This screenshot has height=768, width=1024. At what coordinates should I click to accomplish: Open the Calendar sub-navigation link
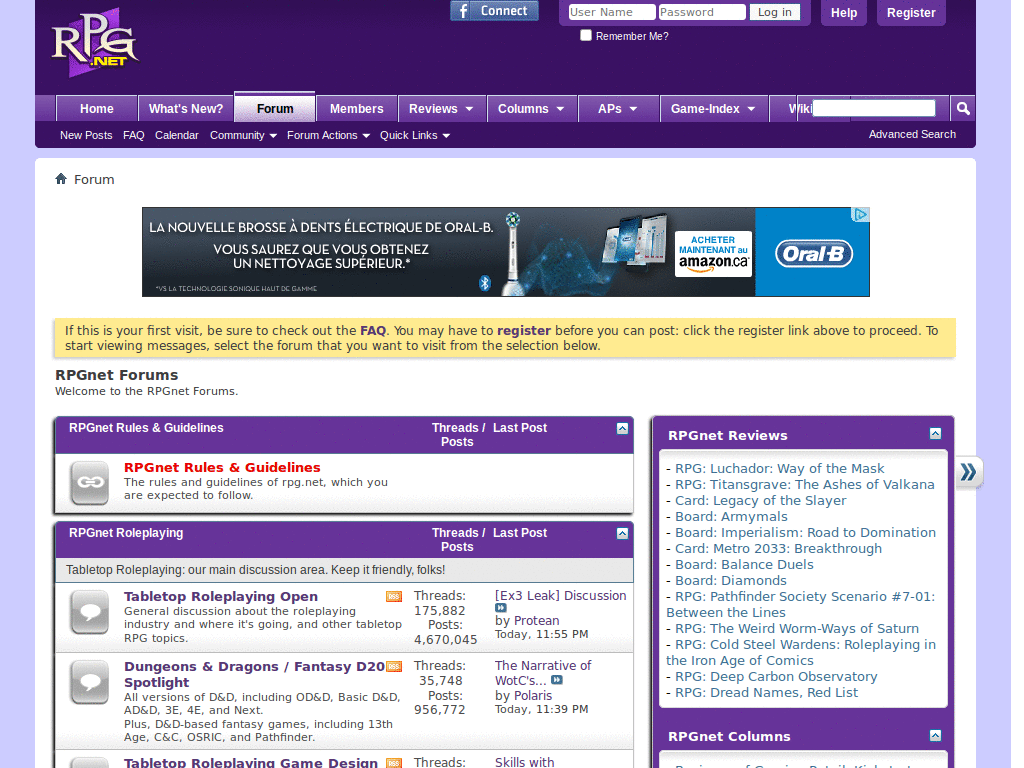click(176, 135)
